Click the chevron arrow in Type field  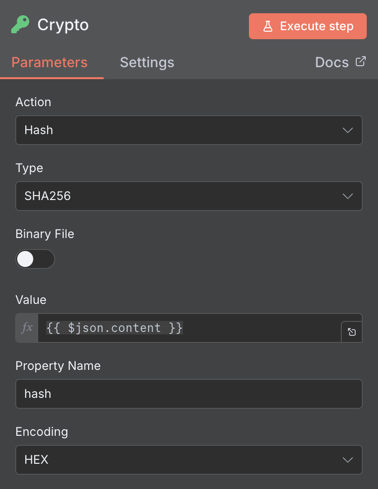pyautogui.click(x=348, y=196)
